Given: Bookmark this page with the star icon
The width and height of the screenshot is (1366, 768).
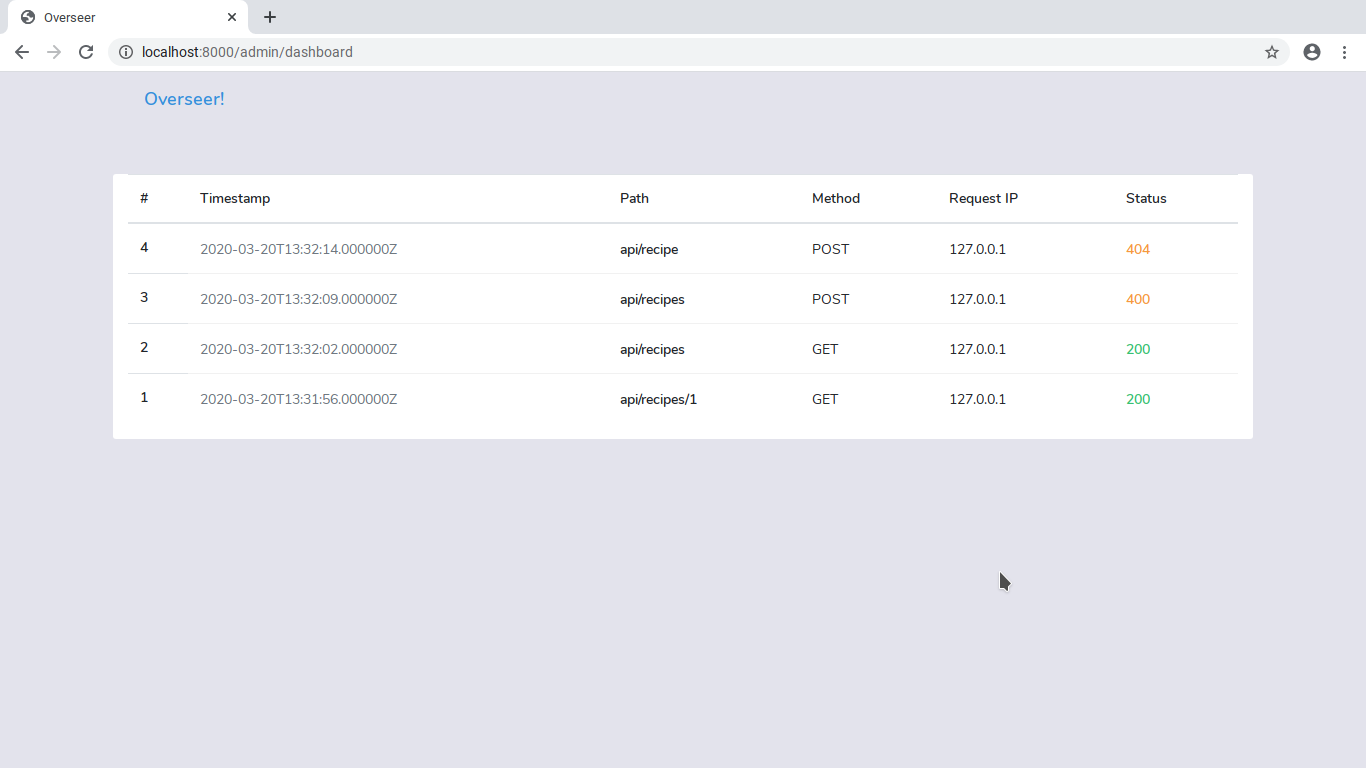Looking at the screenshot, I should (1272, 52).
